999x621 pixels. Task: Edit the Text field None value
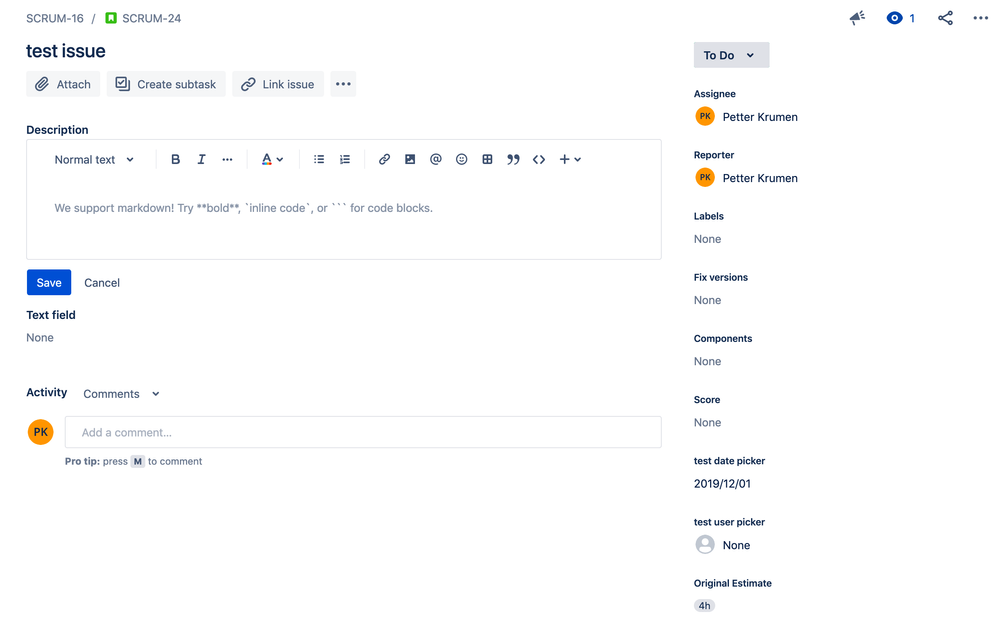point(40,338)
